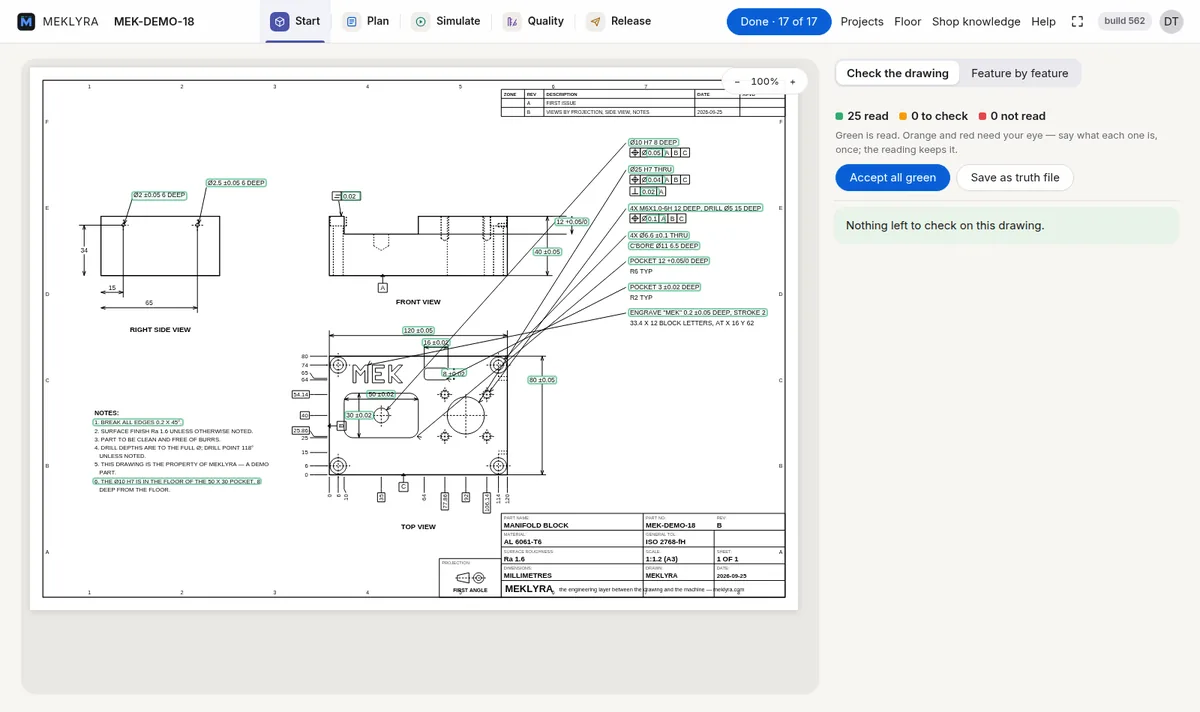Click the TOP VIEW label
Image resolution: width=1200 pixels, height=712 pixels.
418,527
